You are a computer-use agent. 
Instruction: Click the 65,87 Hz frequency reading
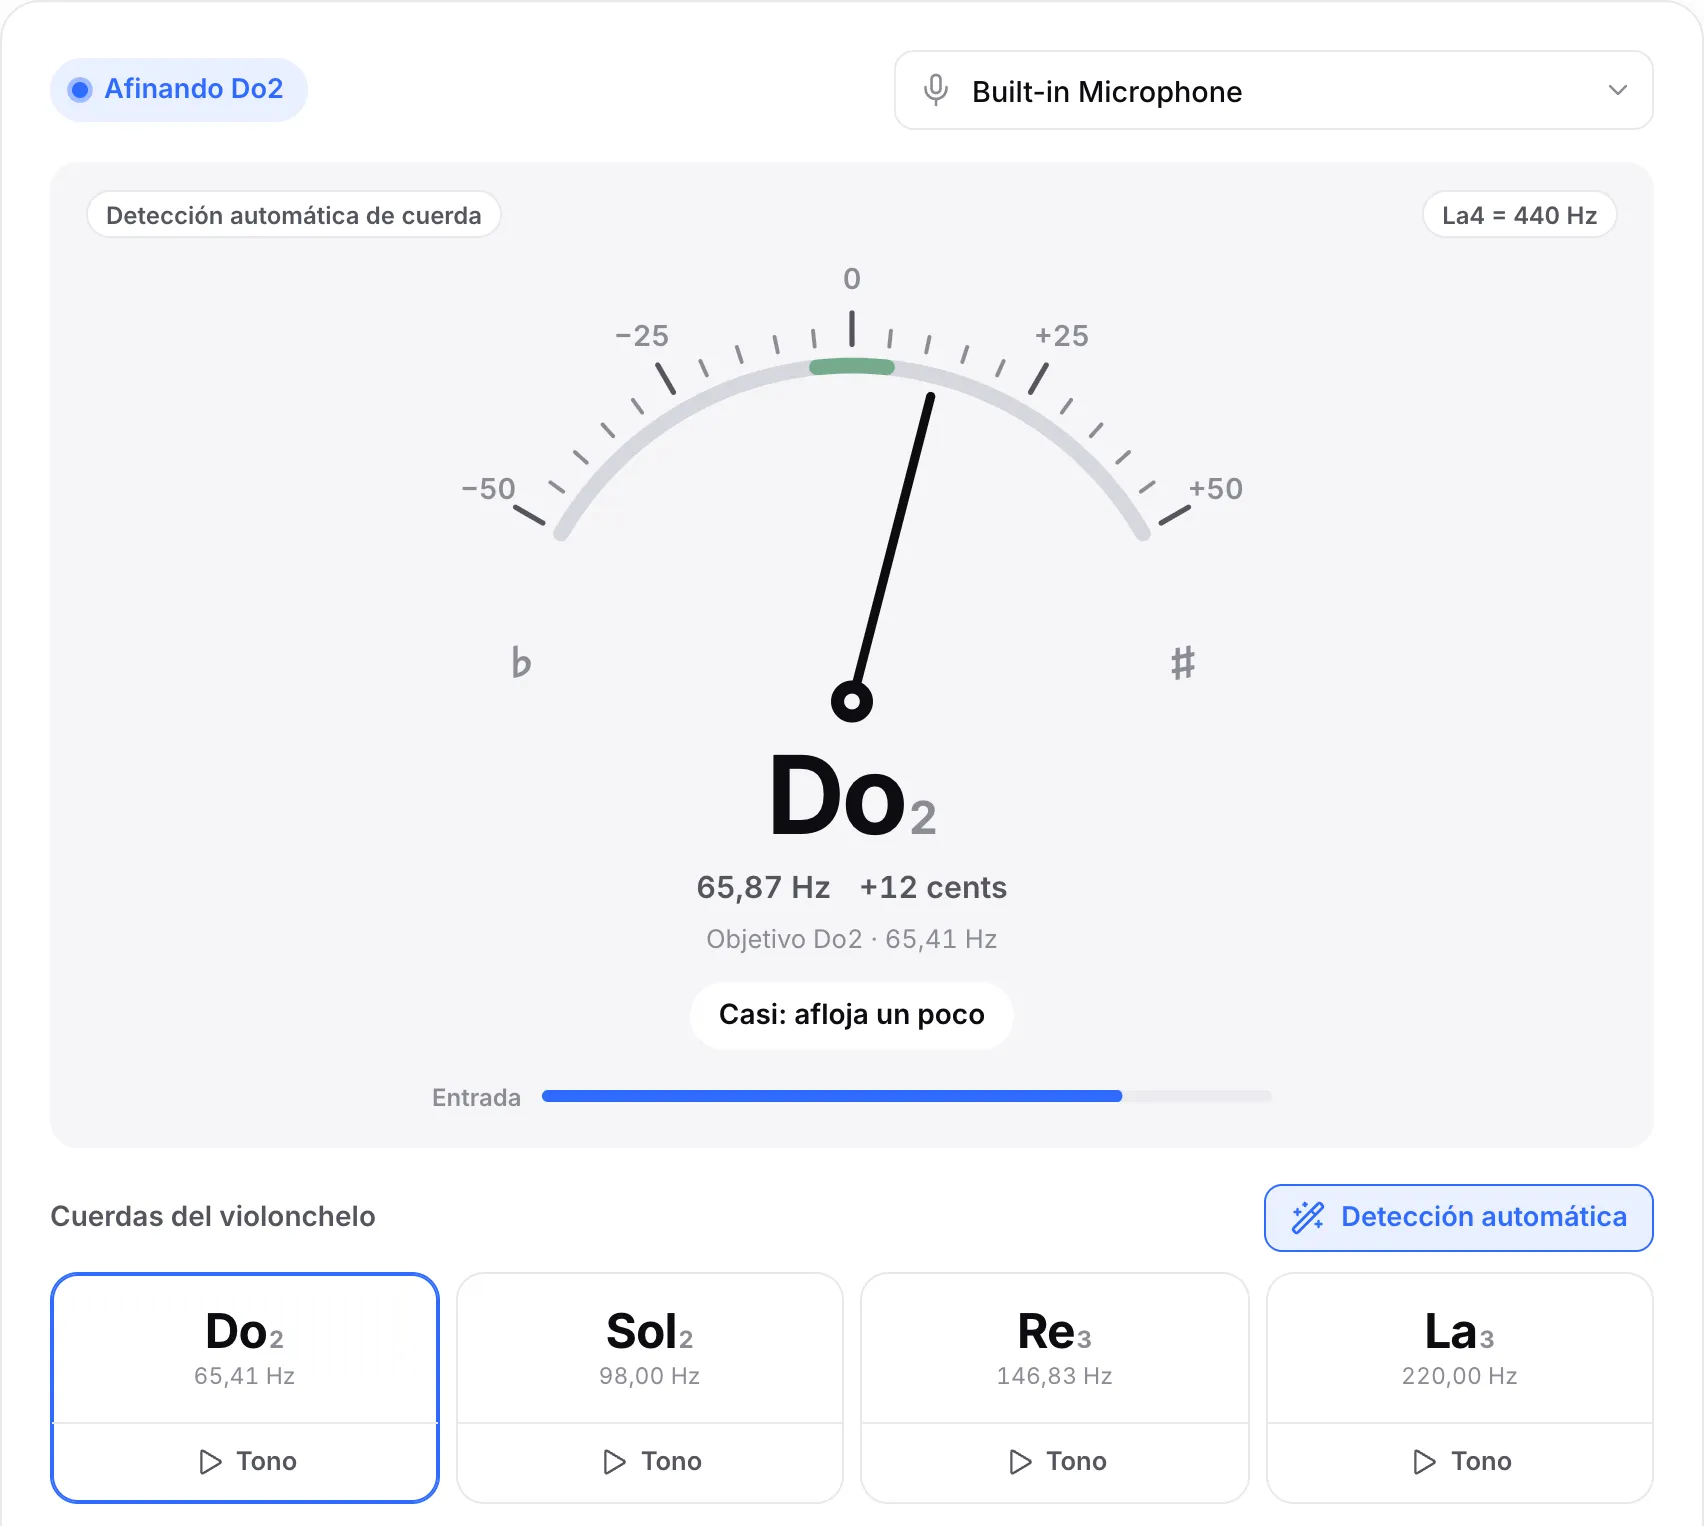click(763, 887)
